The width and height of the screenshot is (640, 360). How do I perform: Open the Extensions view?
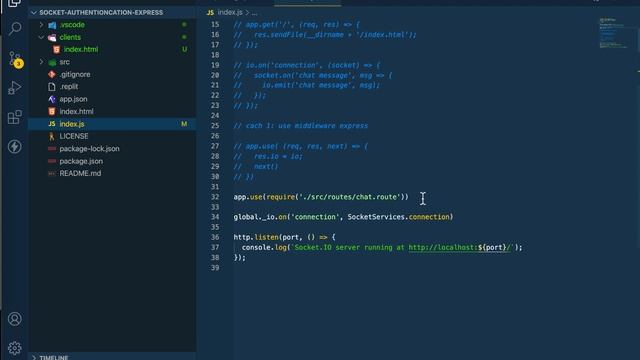pyautogui.click(x=15, y=117)
